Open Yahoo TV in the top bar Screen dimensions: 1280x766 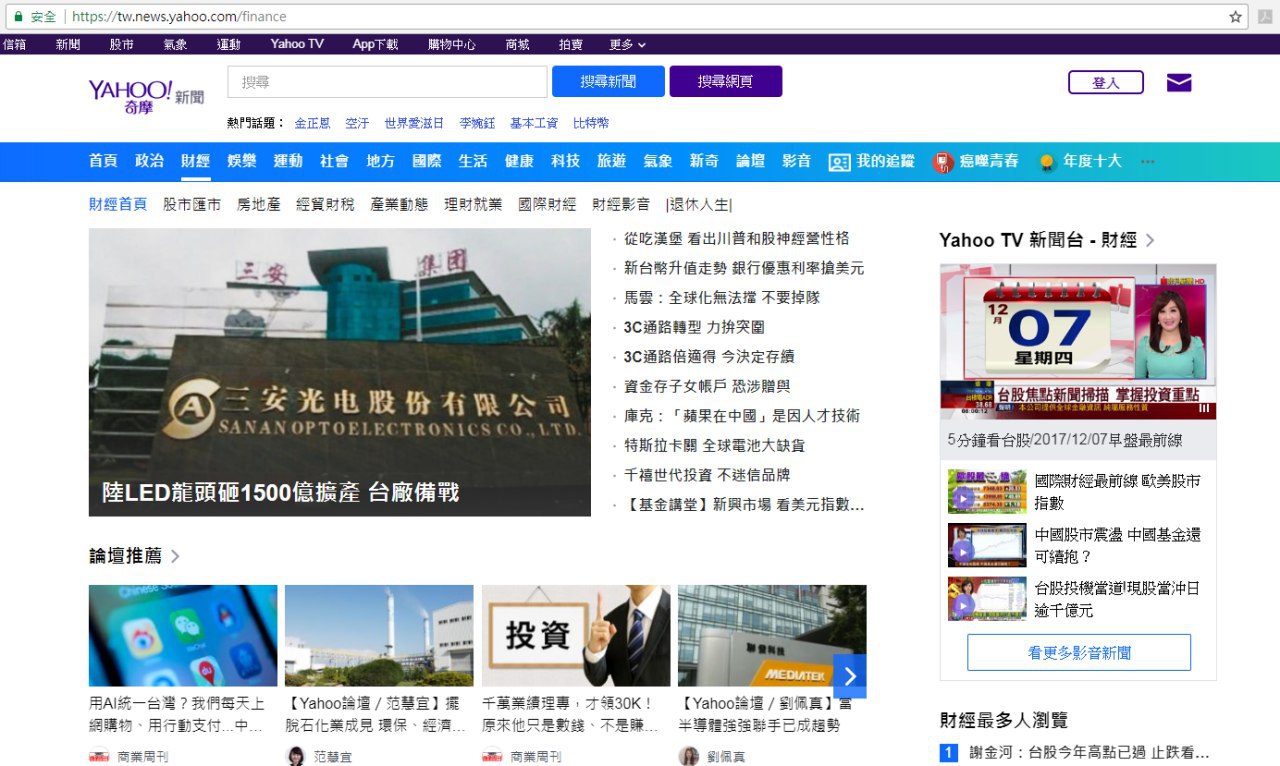click(297, 44)
